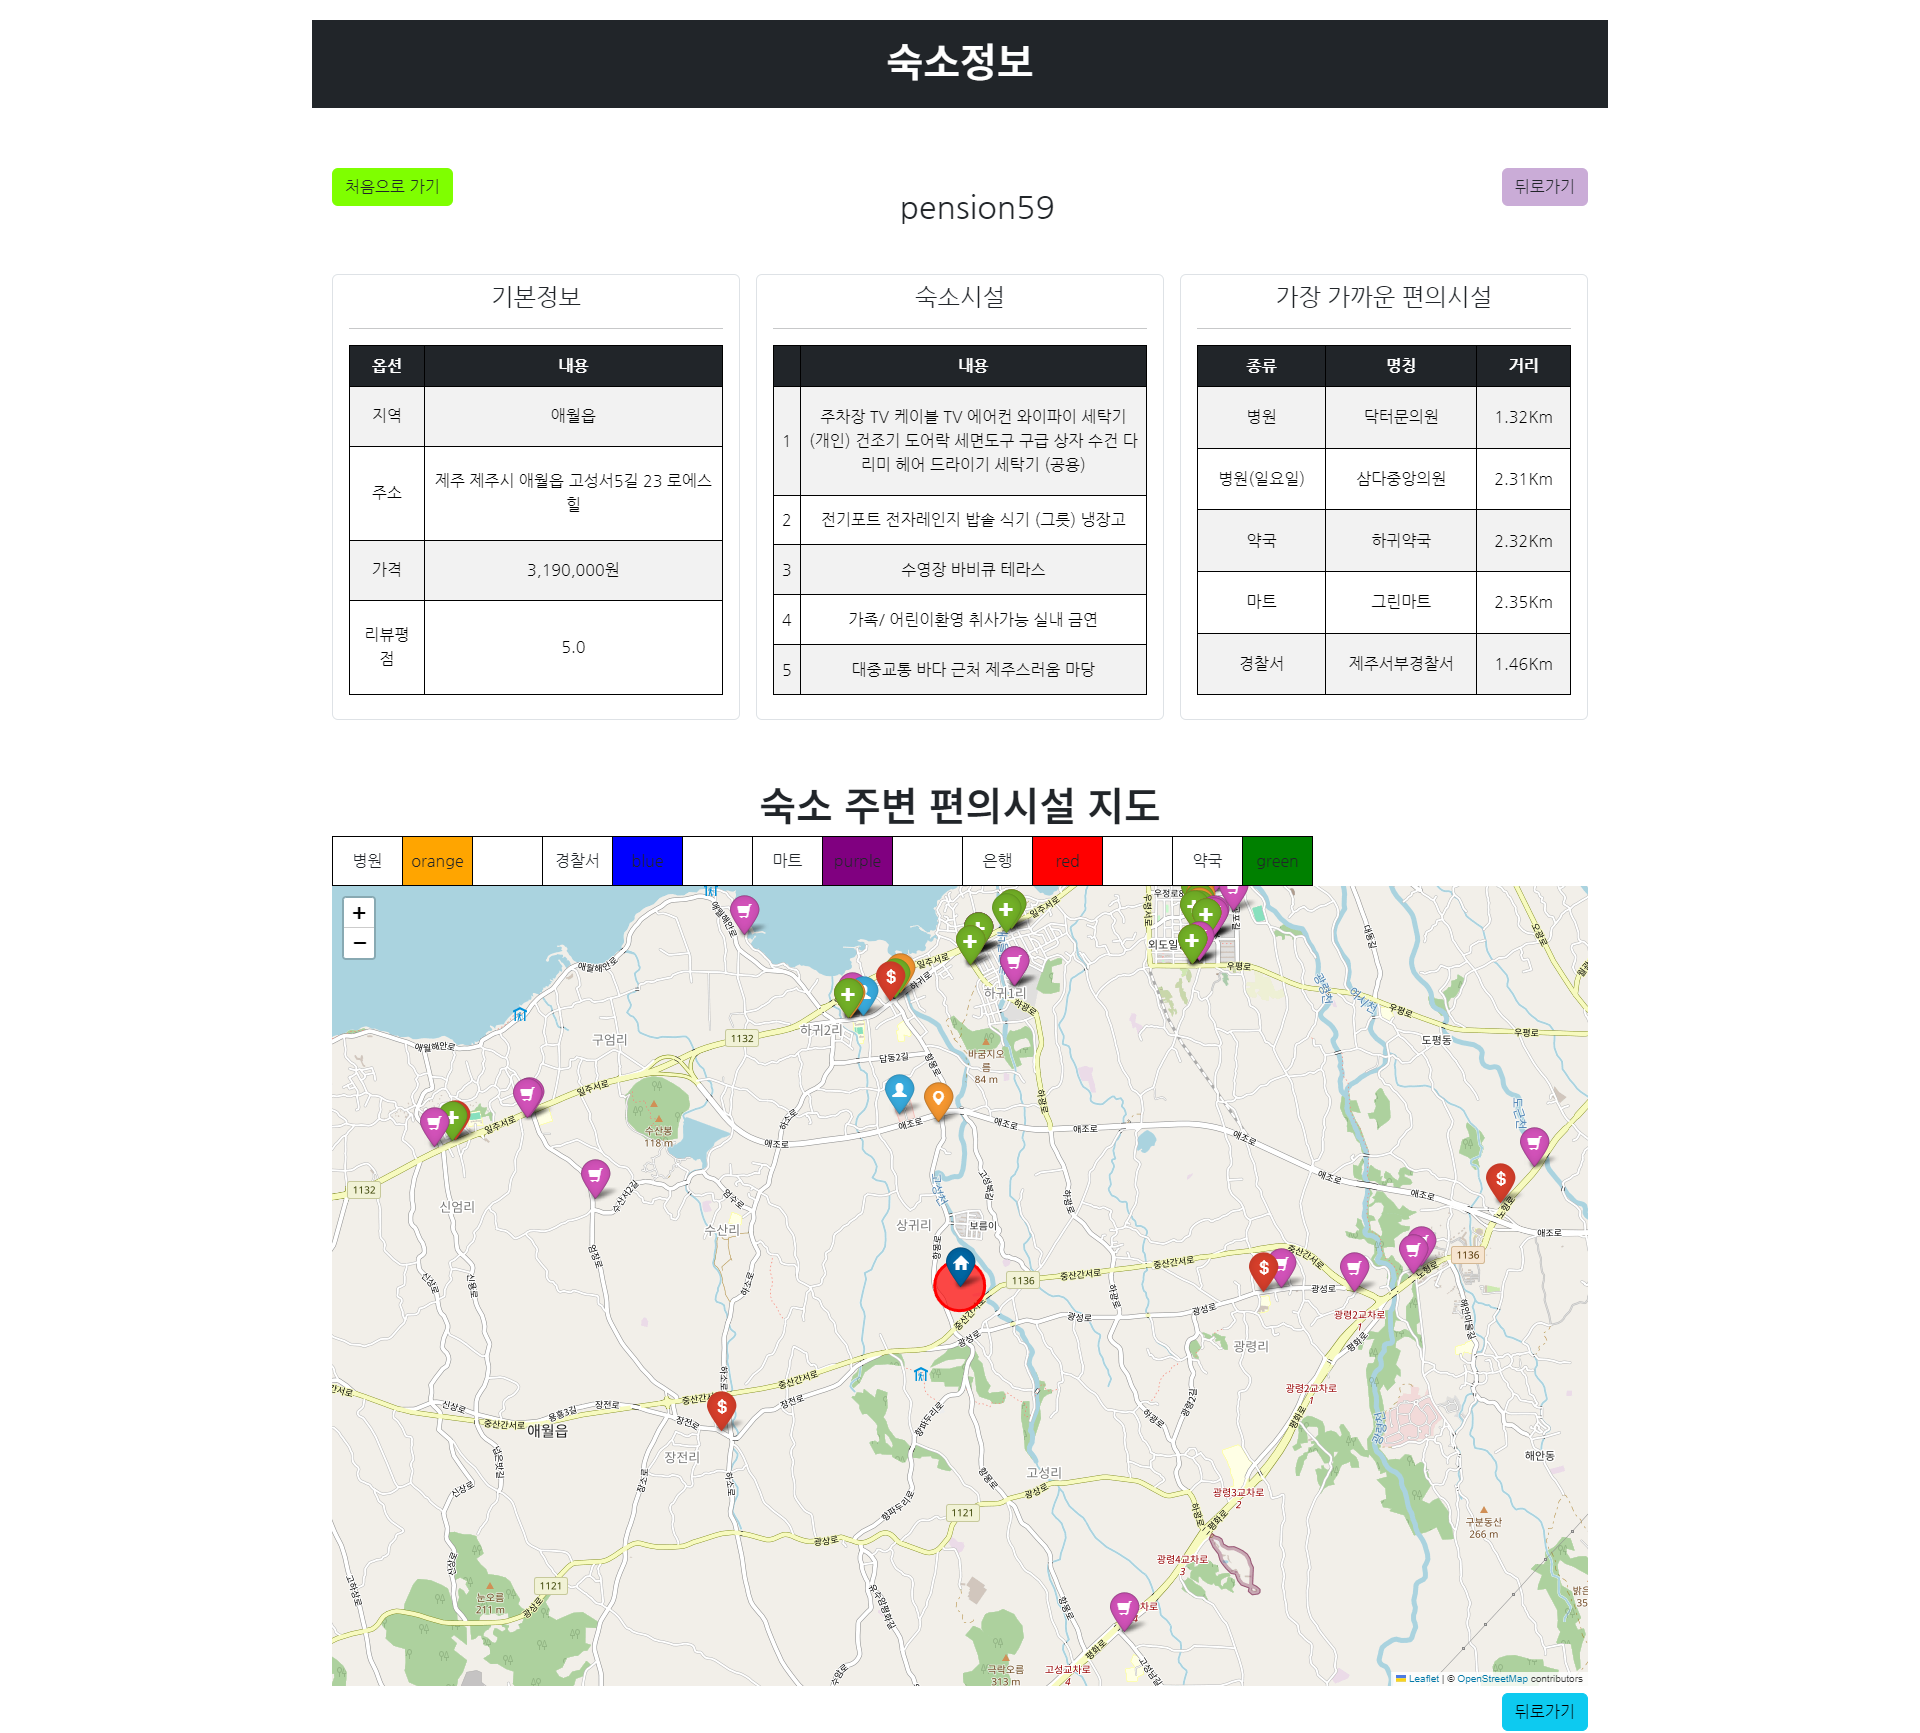
Task: Click the blue house marker on map
Action: tap(961, 1264)
